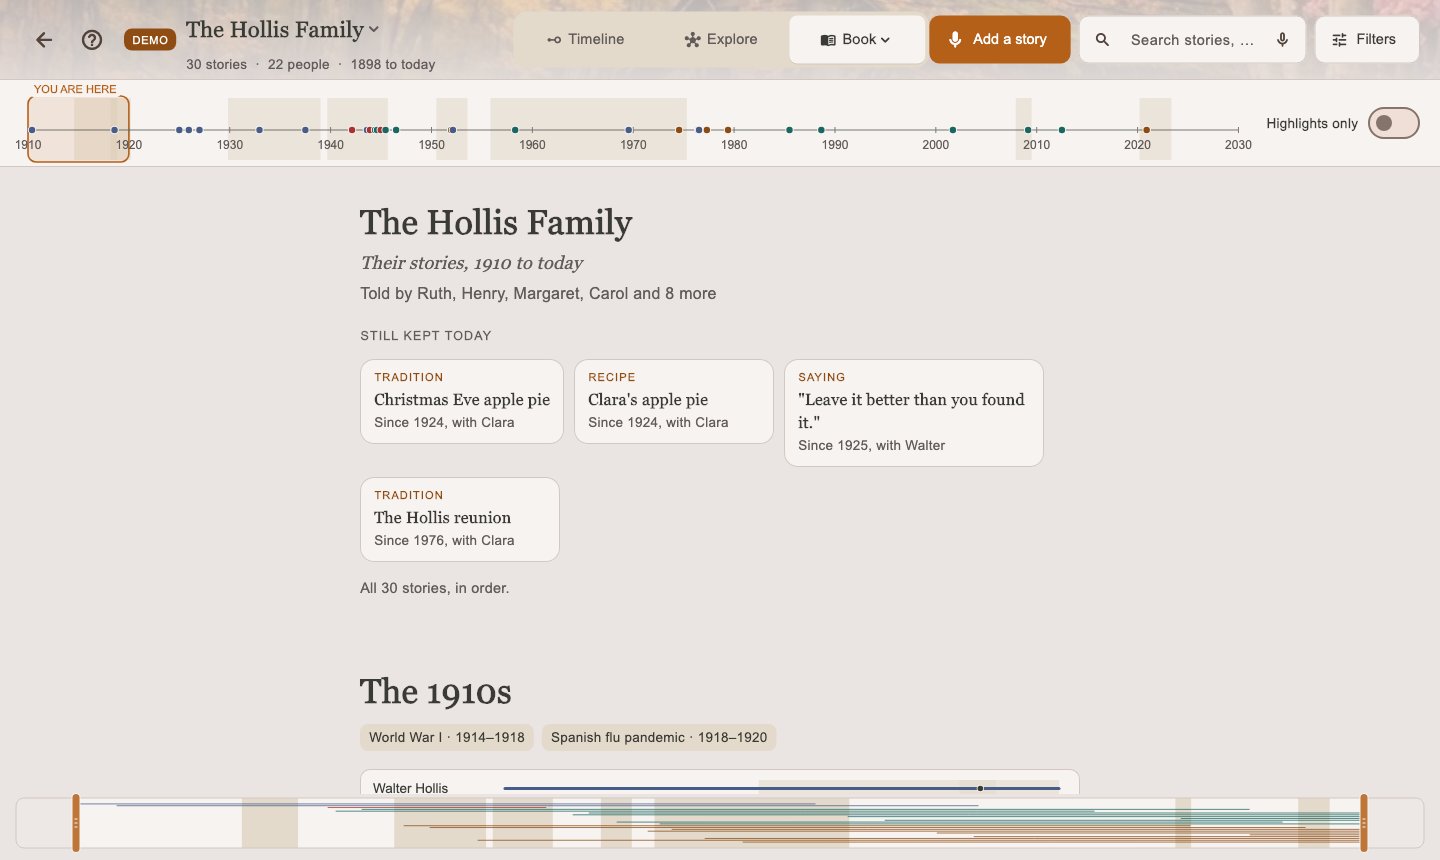Image resolution: width=1440 pixels, height=860 pixels.
Task: Click the "Told by Ruth, Henry, Margaret" line
Action: [538, 293]
